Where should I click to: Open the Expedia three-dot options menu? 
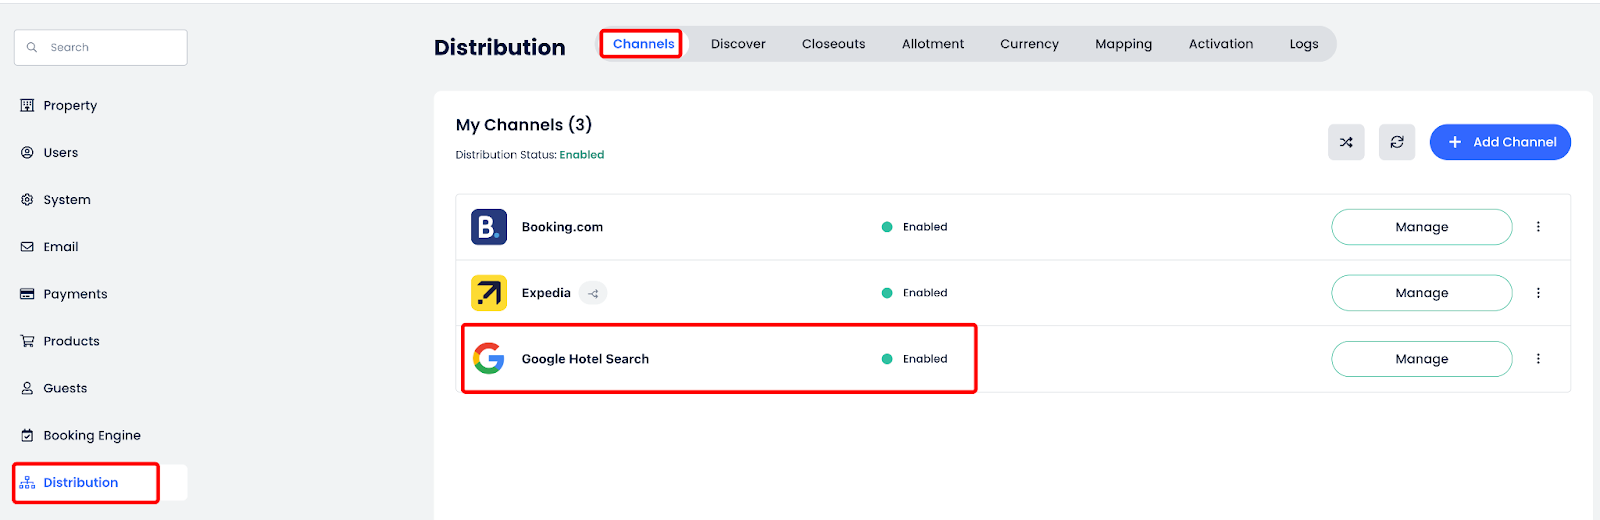[x=1538, y=293]
